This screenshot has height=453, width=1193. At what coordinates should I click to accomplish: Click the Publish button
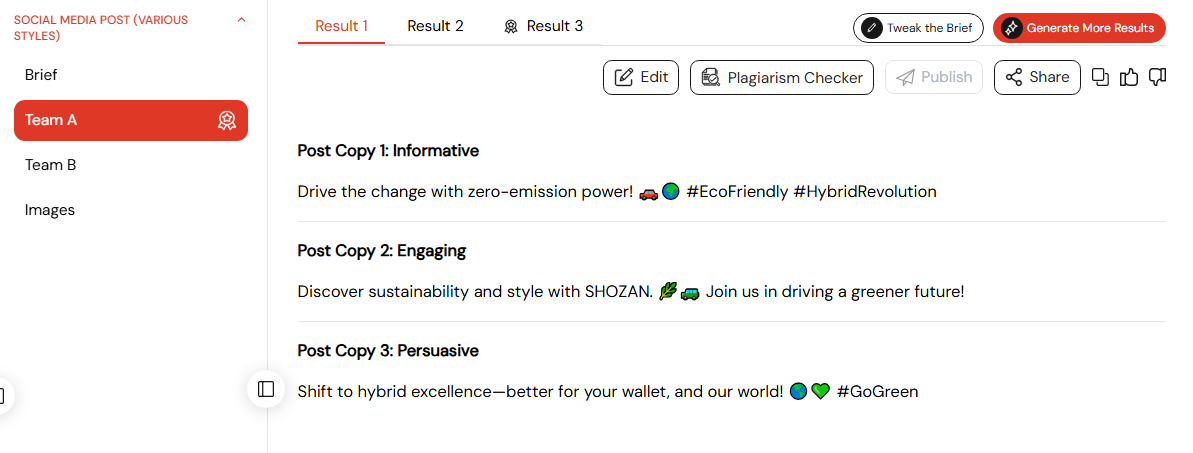[x=934, y=77]
